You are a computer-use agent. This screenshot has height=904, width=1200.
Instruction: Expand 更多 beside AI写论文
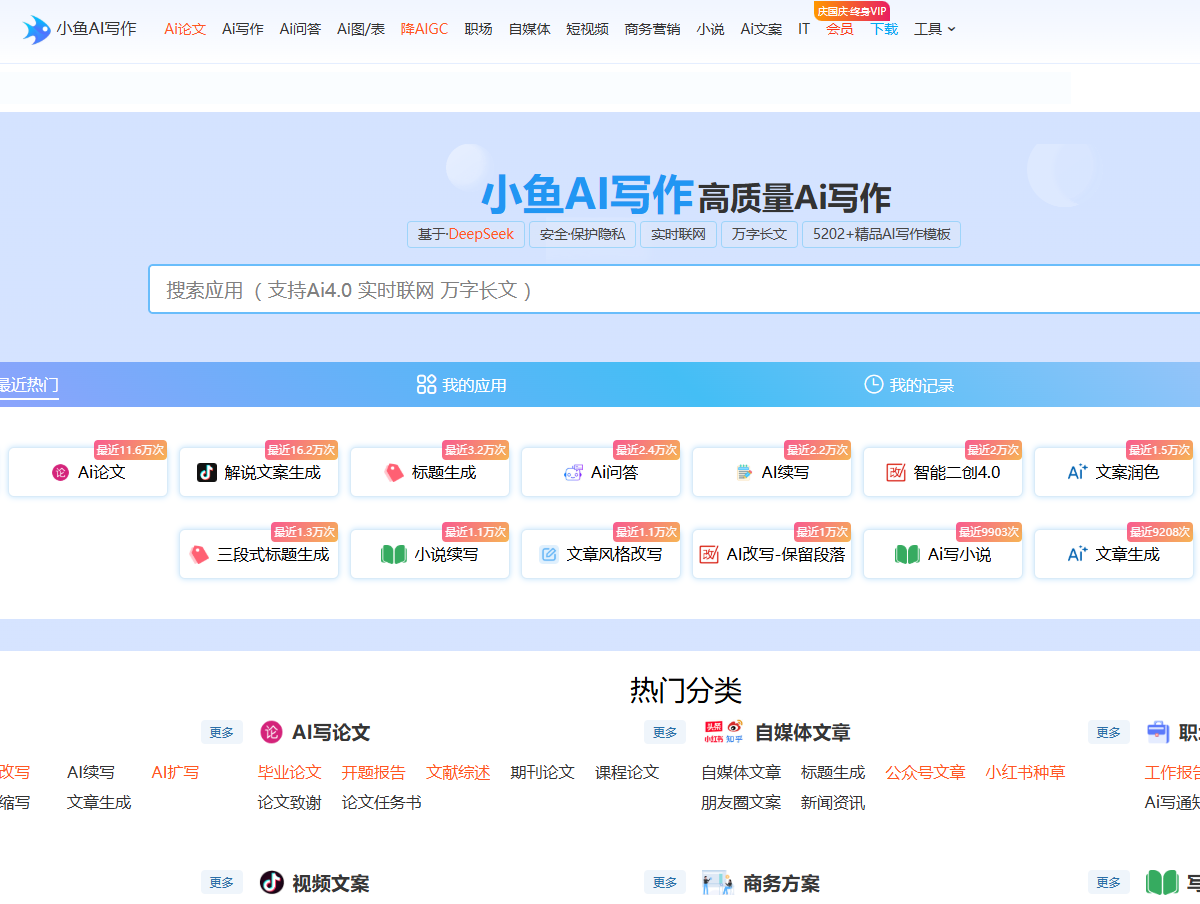coord(221,732)
